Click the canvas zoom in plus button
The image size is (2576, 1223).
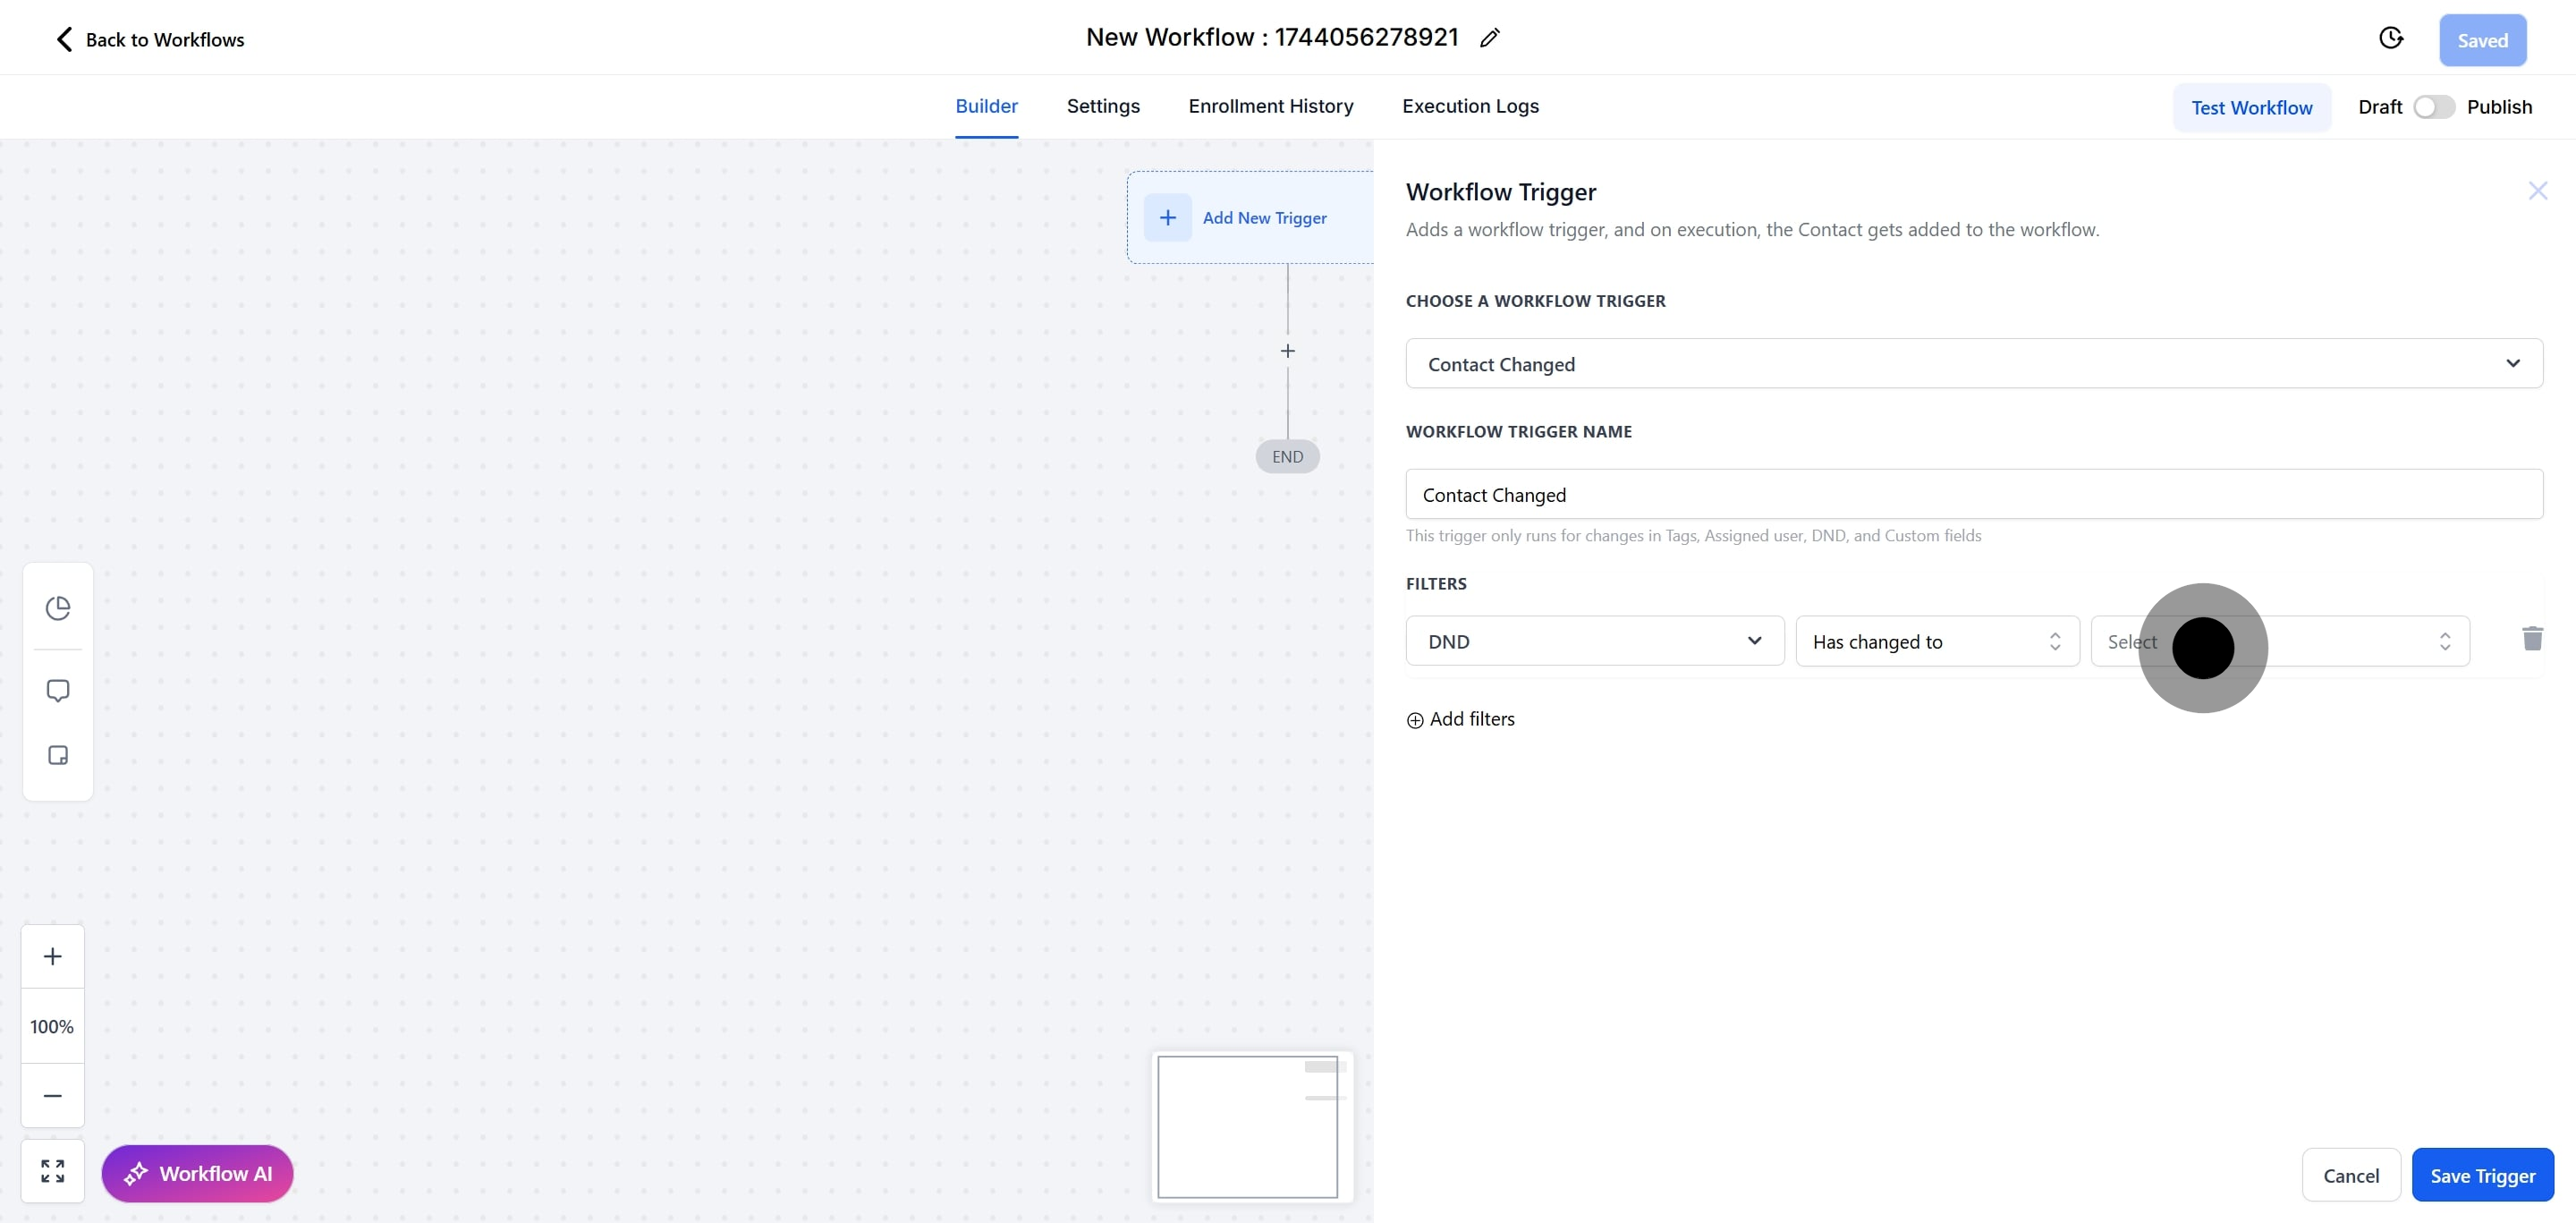pos(53,956)
